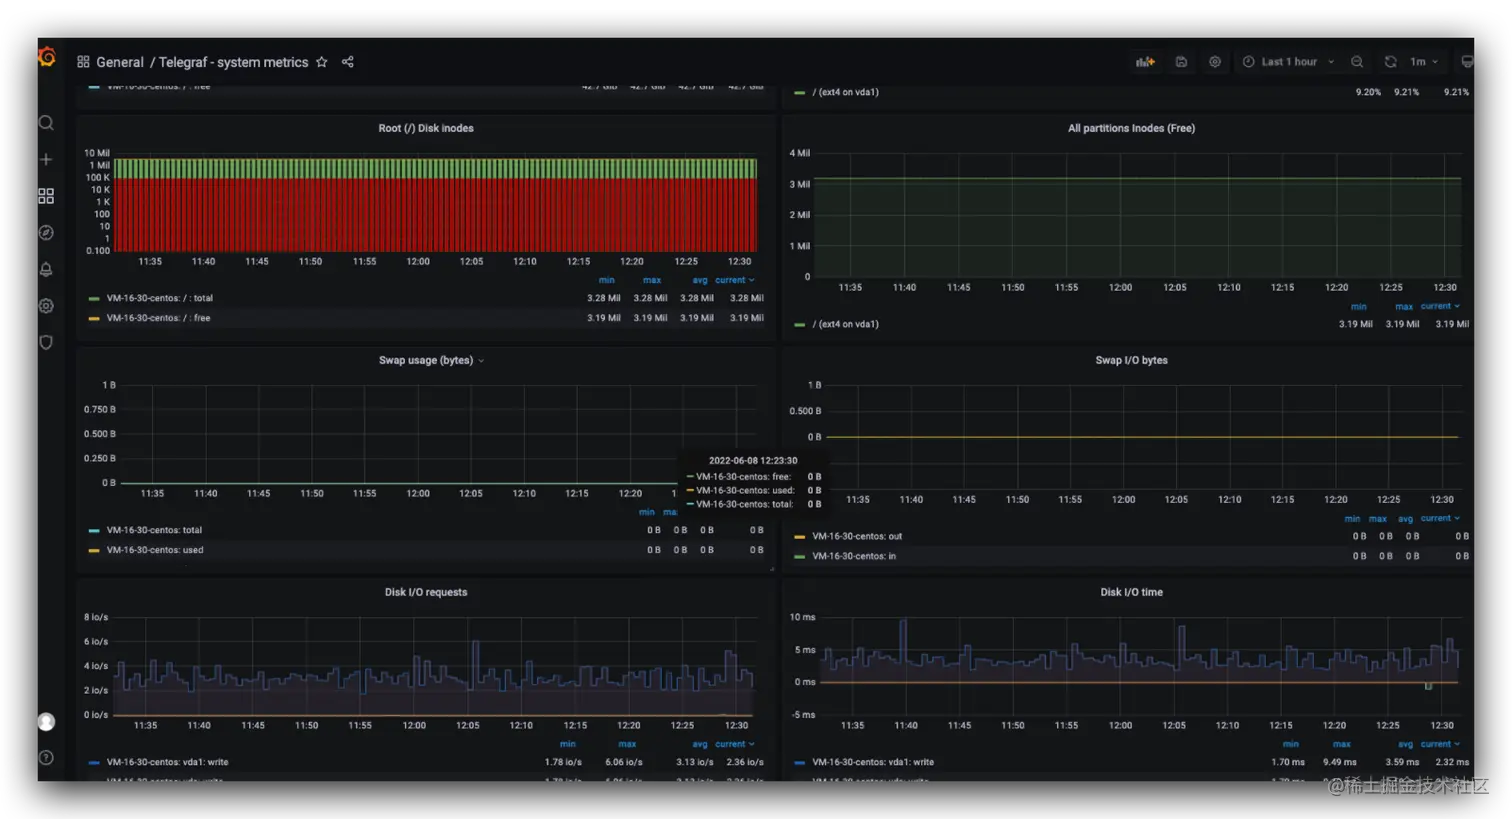Viewport: 1512px width, 819px height.
Task: Open the Server Admin shield icon
Action: tap(46, 342)
